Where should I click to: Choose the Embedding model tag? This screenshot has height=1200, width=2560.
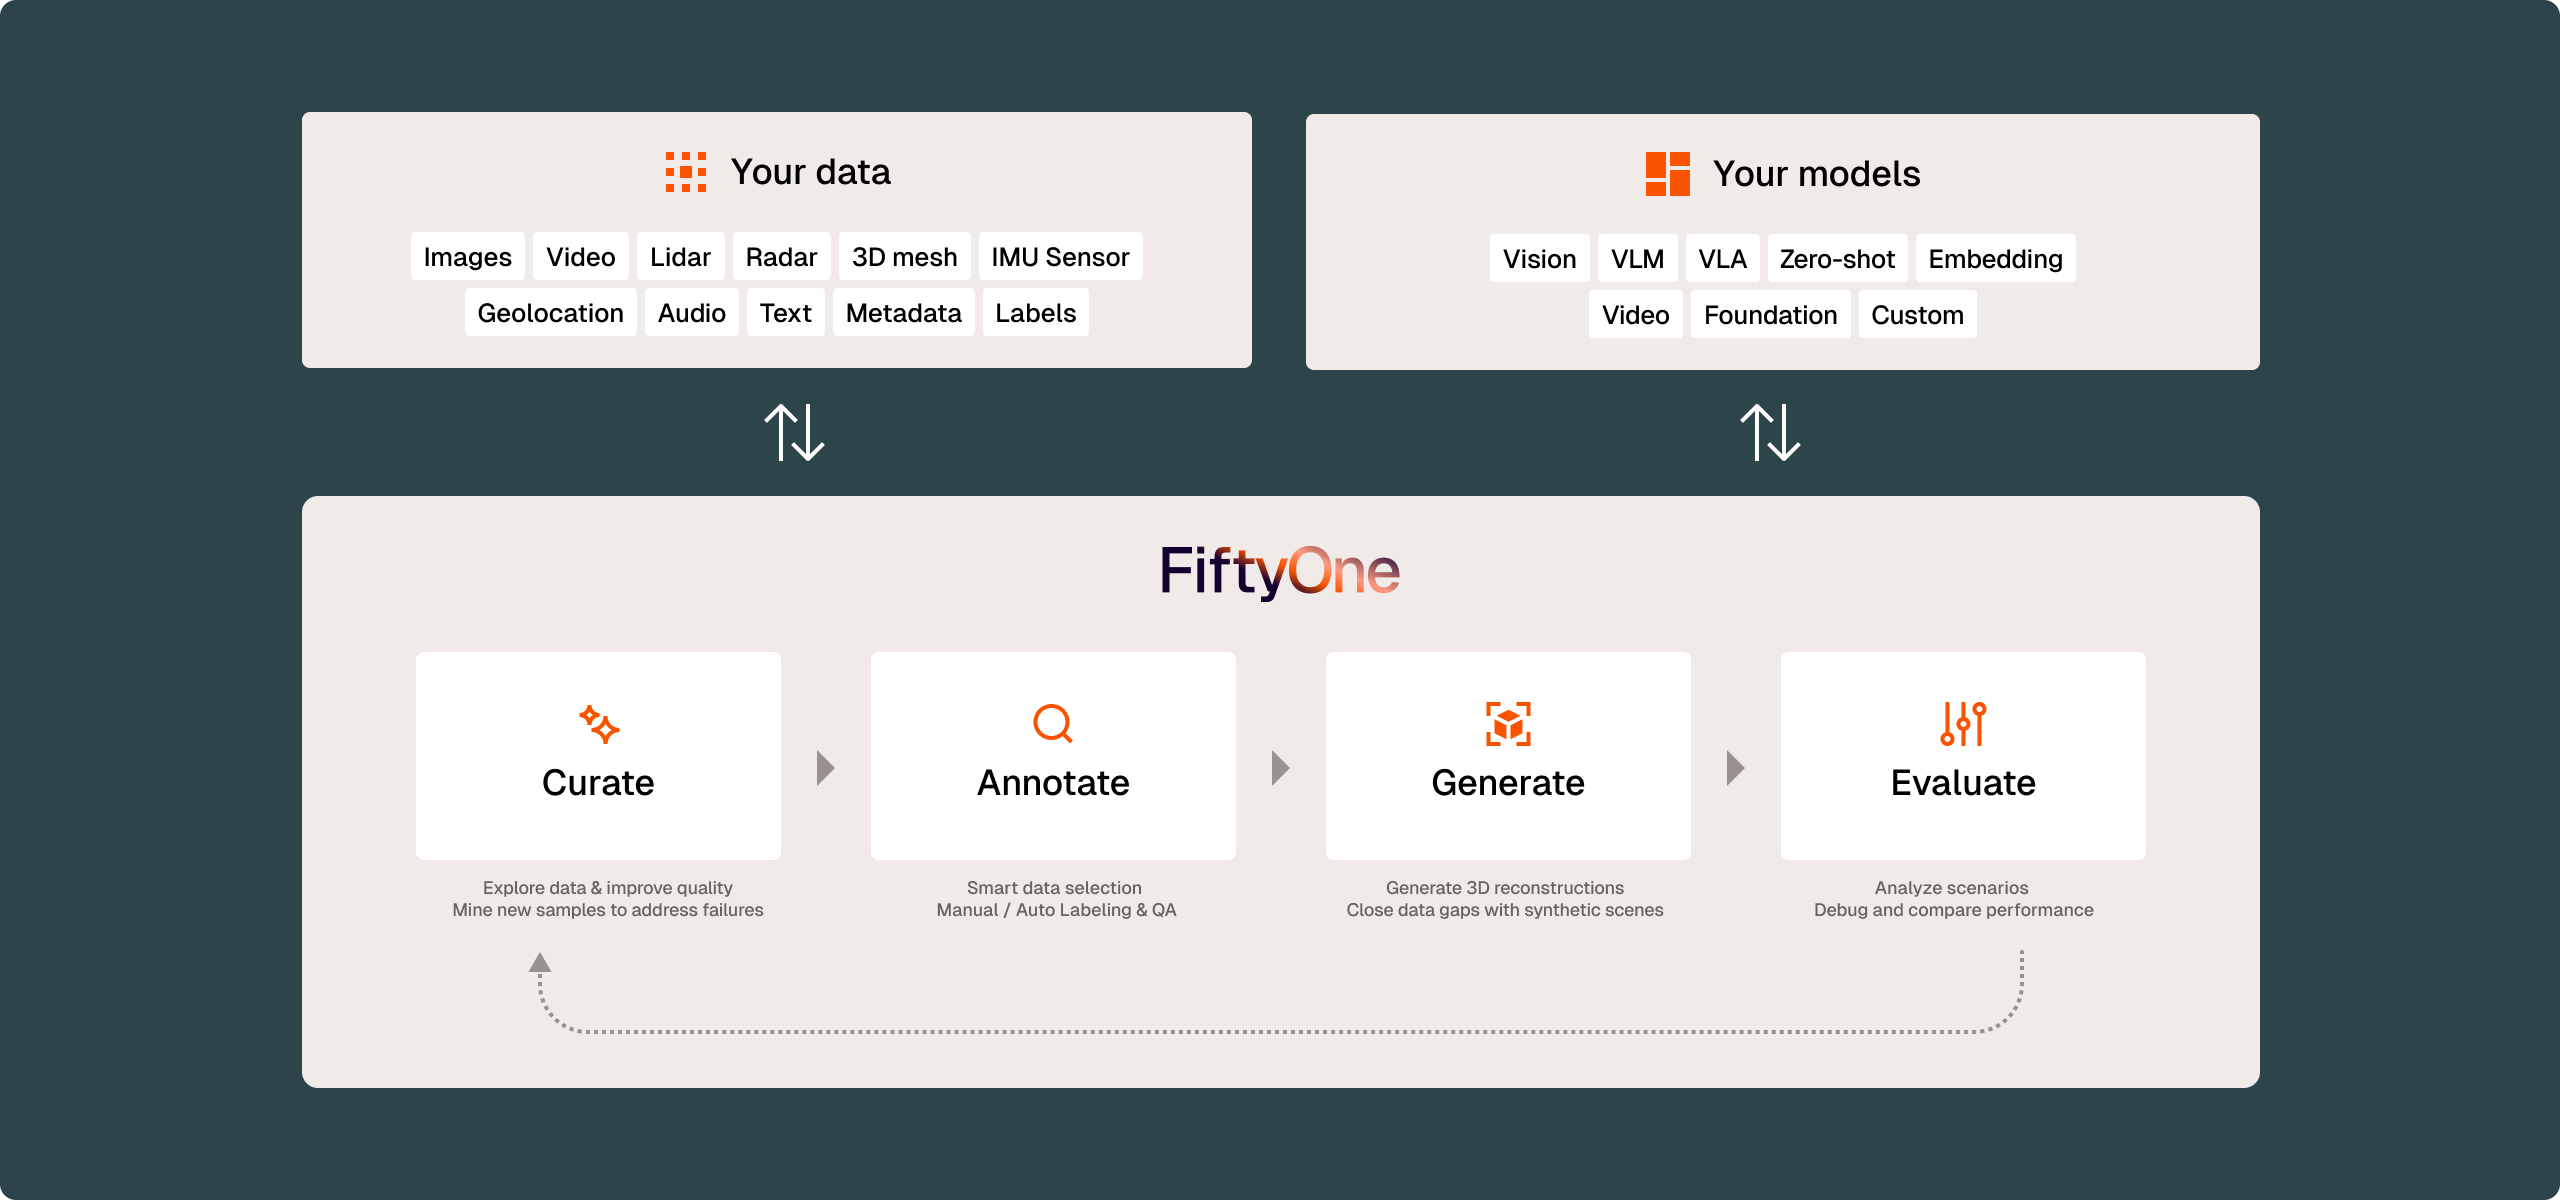click(1995, 259)
